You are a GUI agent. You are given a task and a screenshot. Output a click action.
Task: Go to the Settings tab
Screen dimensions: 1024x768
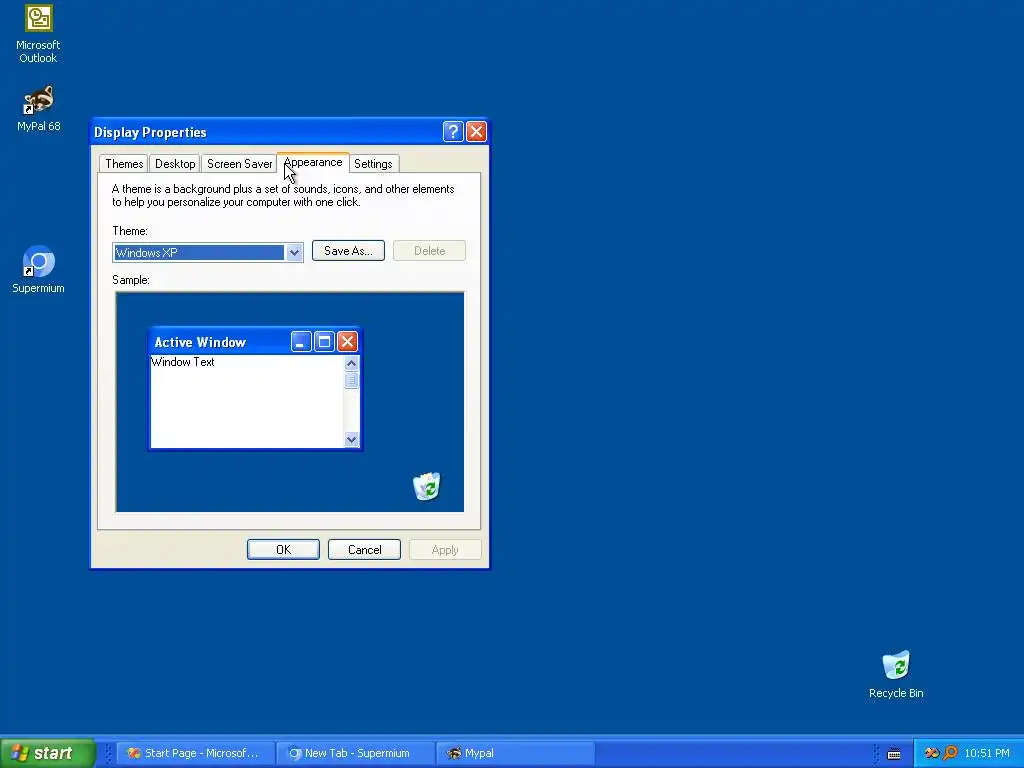pos(373,164)
